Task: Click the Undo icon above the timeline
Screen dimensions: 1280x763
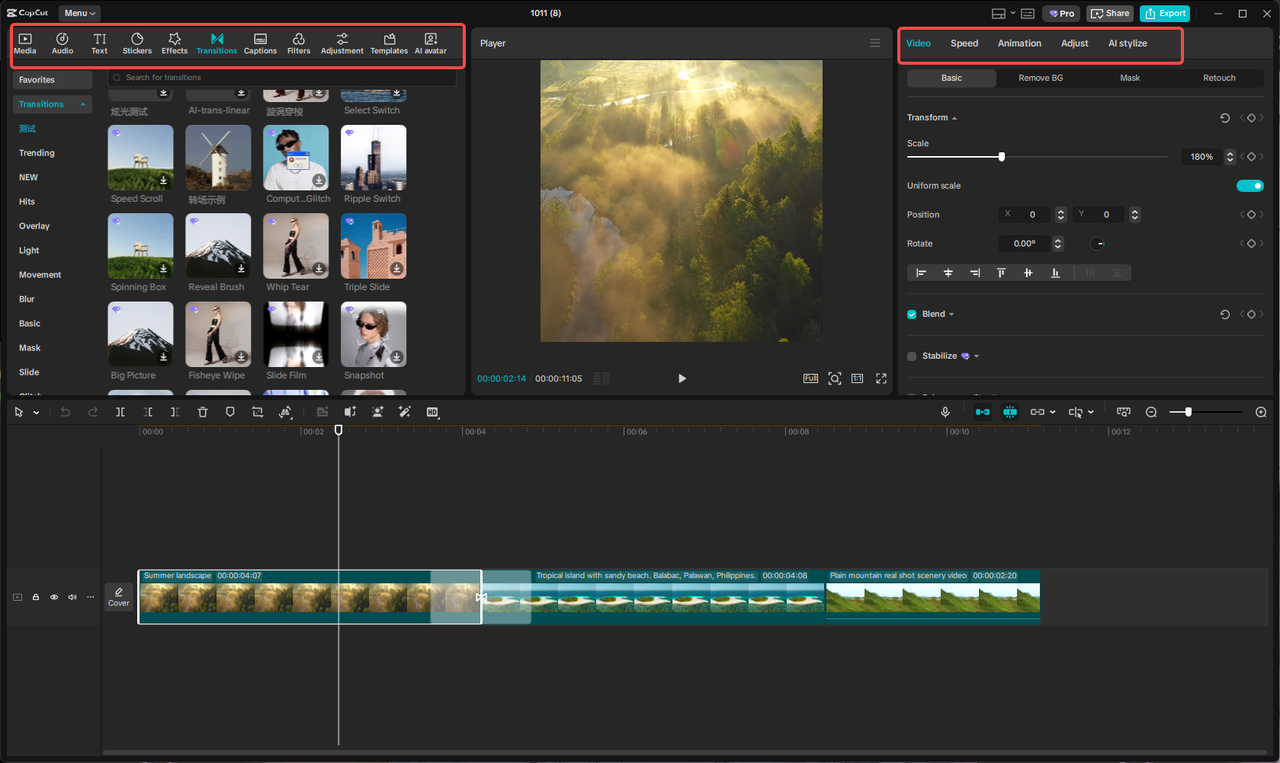Action: tap(65, 411)
